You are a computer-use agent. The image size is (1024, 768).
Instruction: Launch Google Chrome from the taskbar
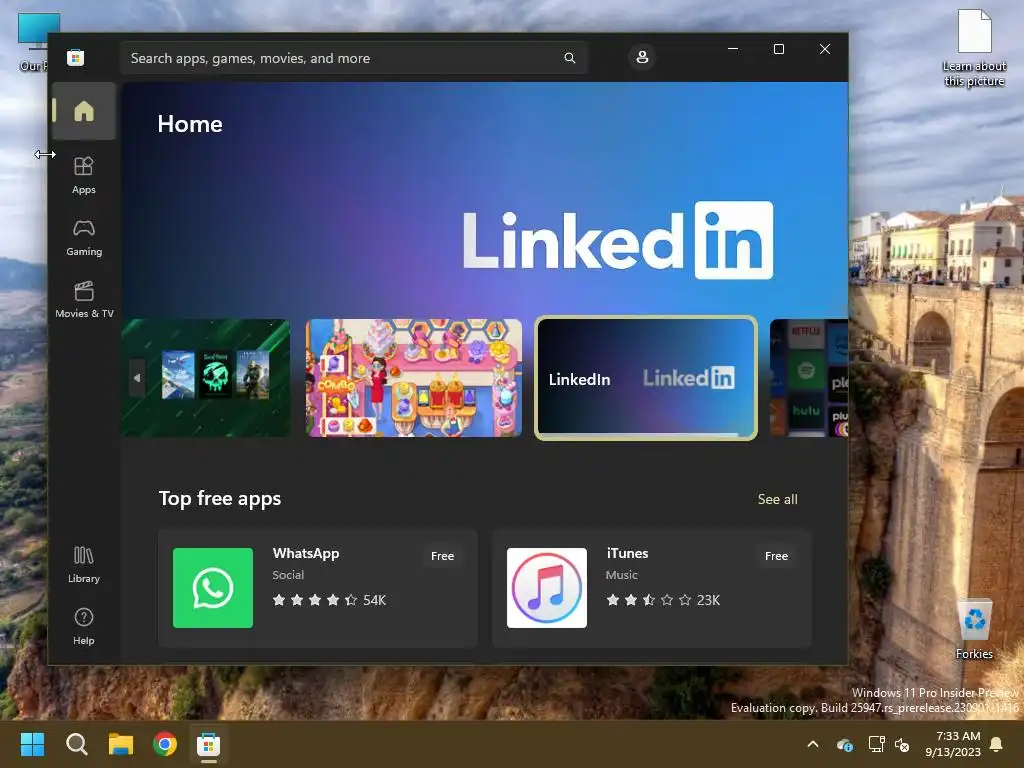[x=165, y=744]
